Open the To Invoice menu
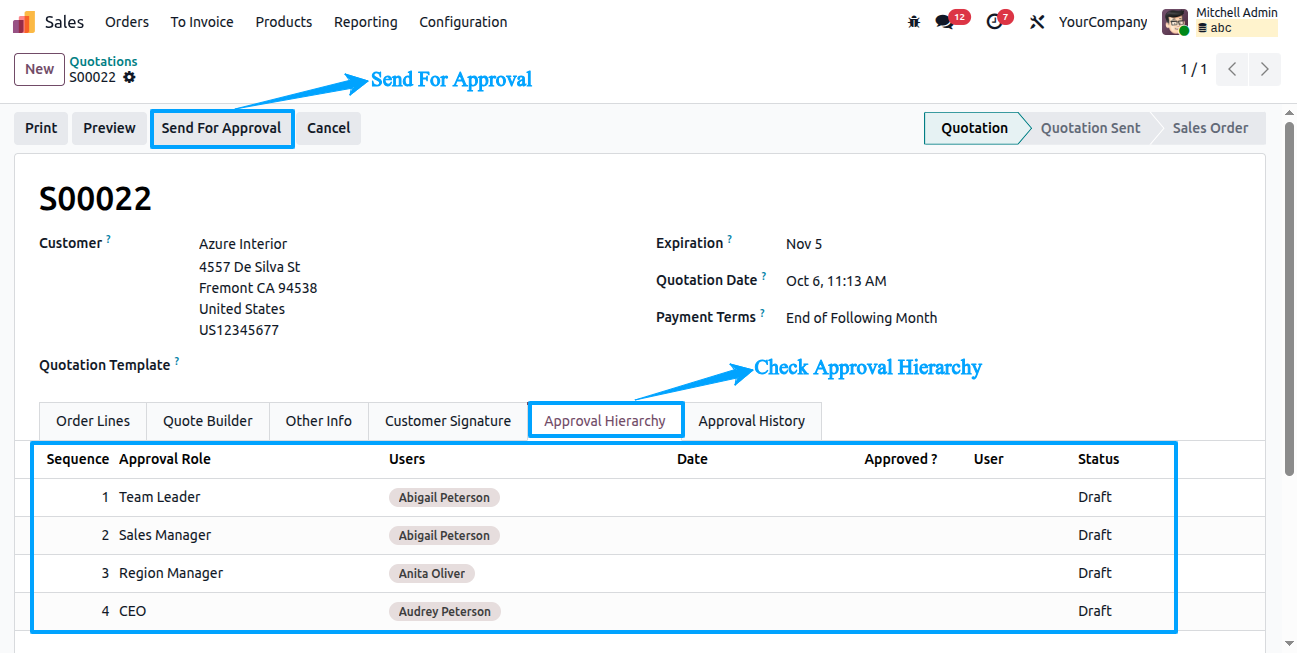 202,22
